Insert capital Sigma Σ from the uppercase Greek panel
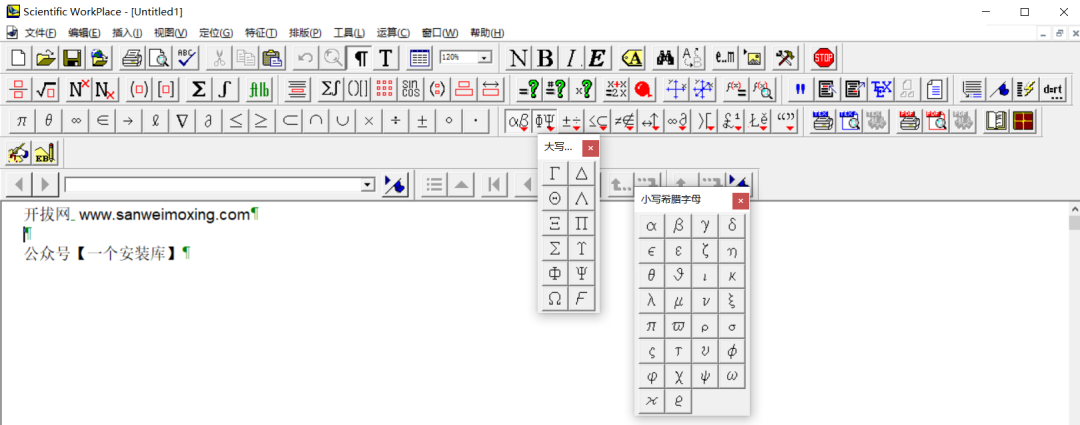 coord(555,249)
